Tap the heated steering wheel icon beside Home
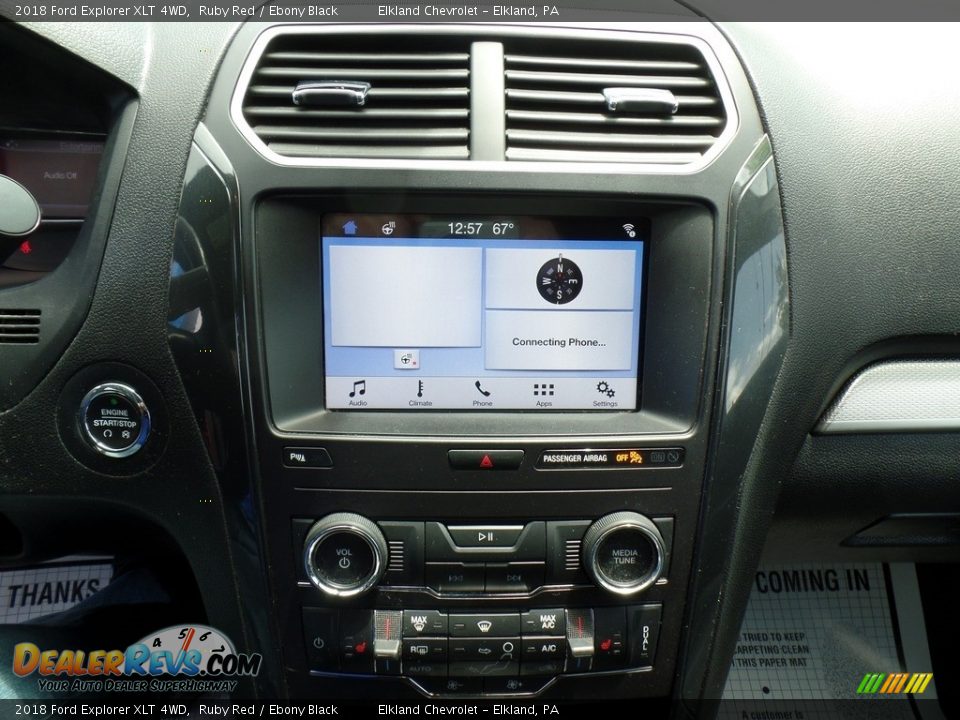Image resolution: width=960 pixels, height=720 pixels. click(x=388, y=228)
